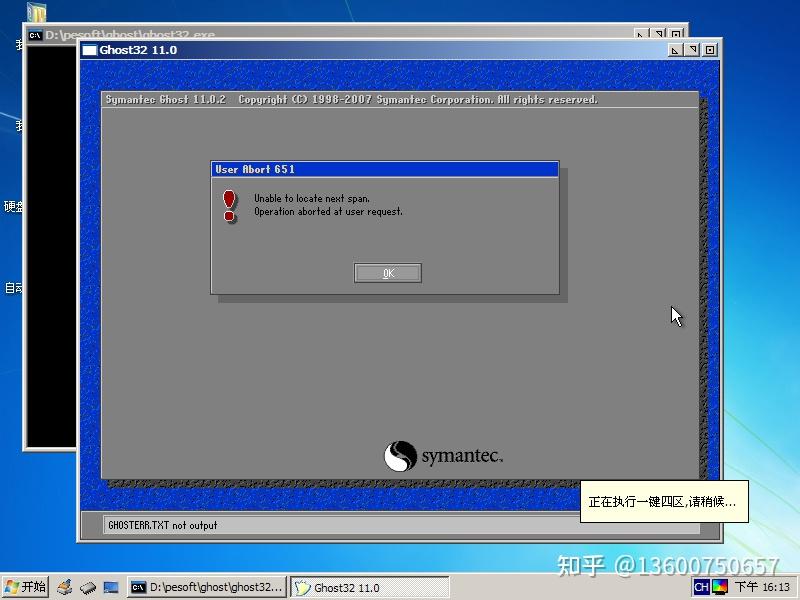
Task: Click the color display icon in system tray
Action: coord(722,587)
